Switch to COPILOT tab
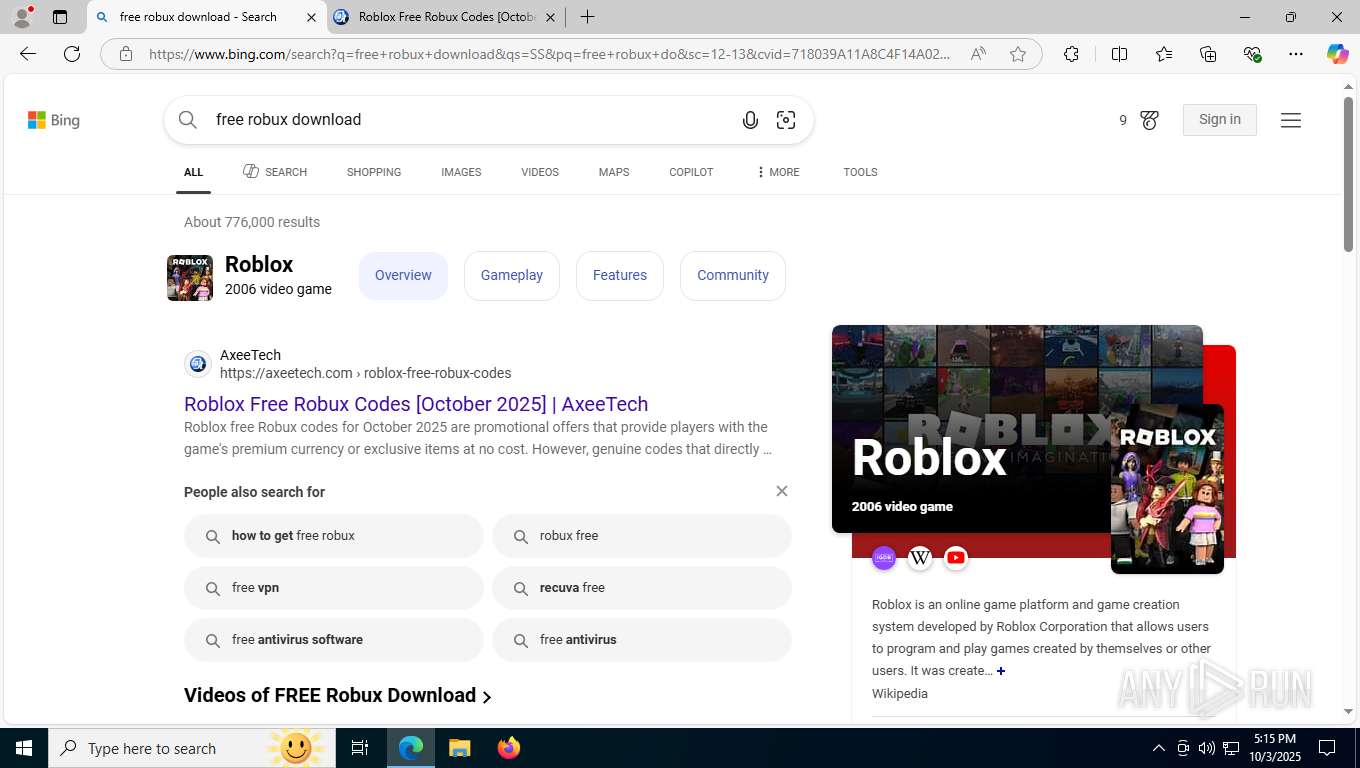The width and height of the screenshot is (1360, 768). [691, 172]
